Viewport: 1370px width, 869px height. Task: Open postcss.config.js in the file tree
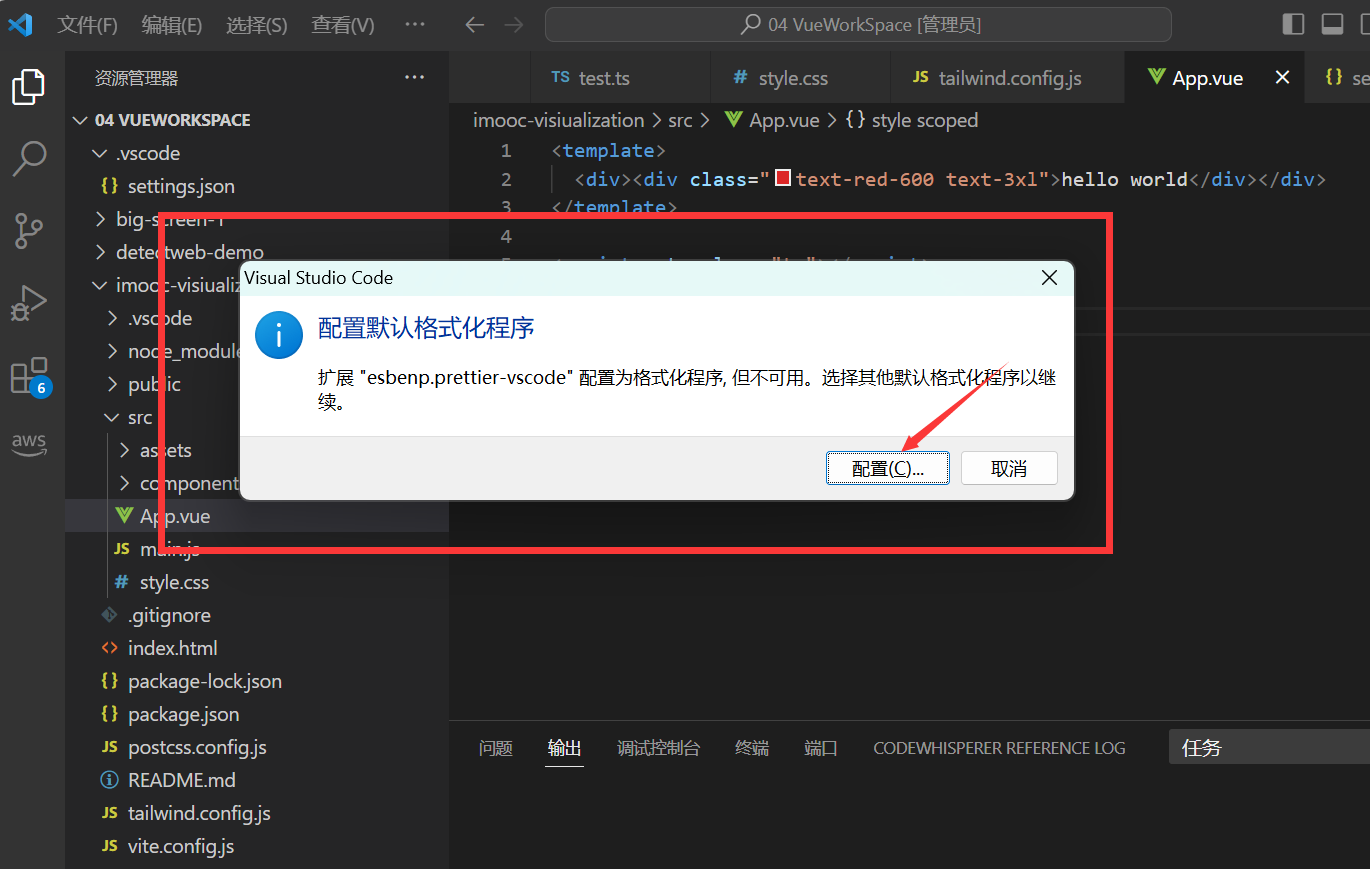257,747
